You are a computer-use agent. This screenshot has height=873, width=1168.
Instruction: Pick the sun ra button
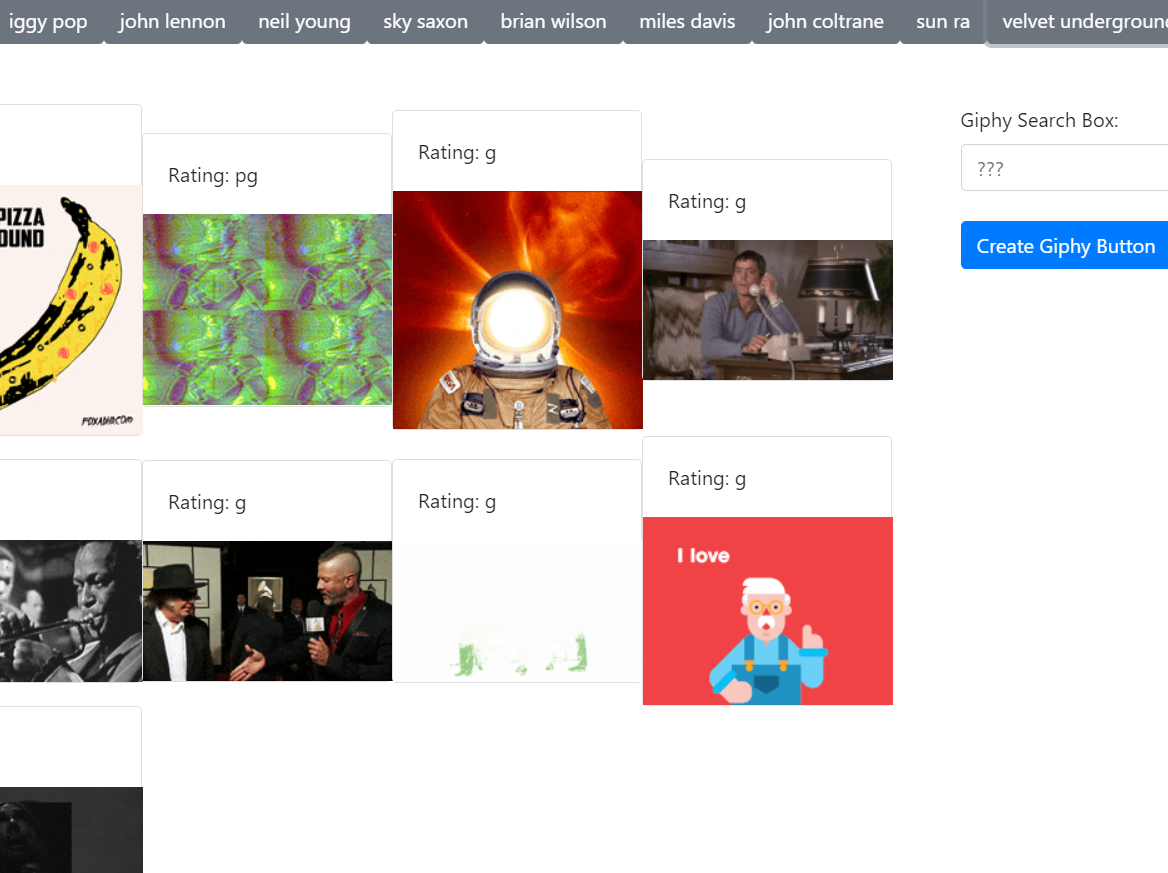tap(943, 22)
